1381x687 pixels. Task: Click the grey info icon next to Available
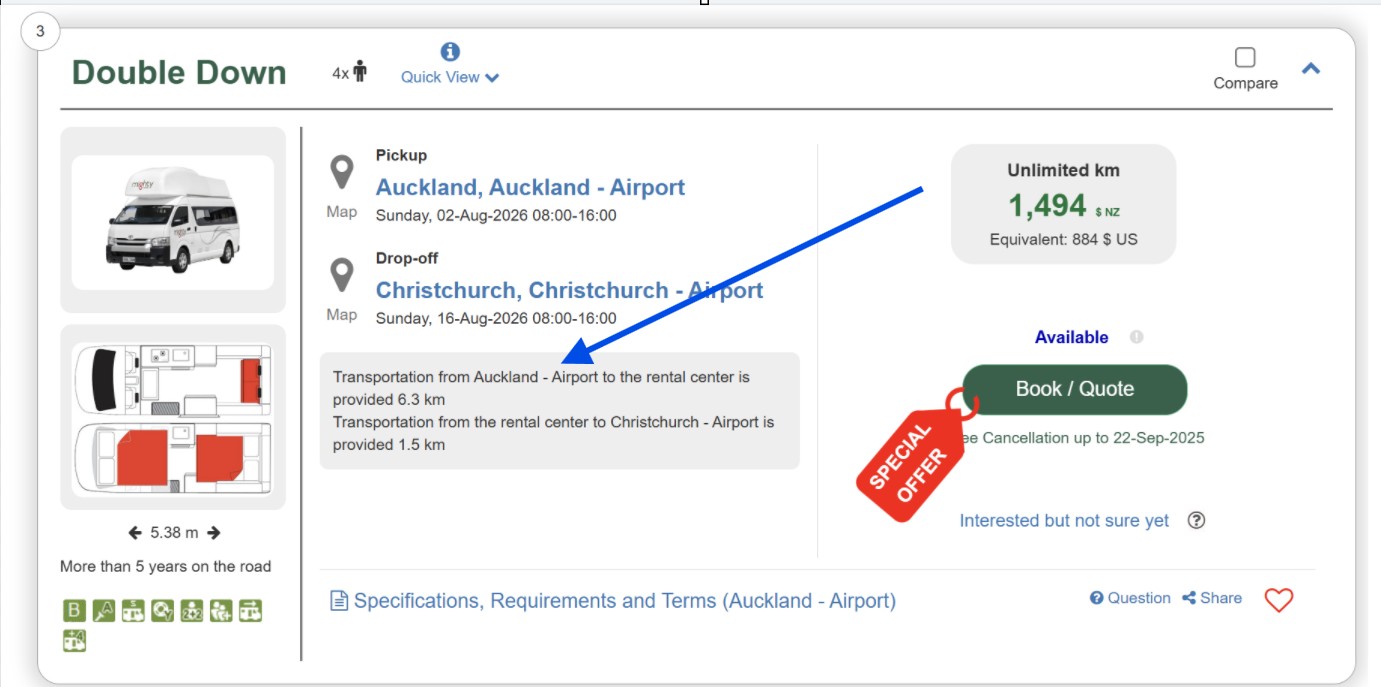pos(1136,337)
